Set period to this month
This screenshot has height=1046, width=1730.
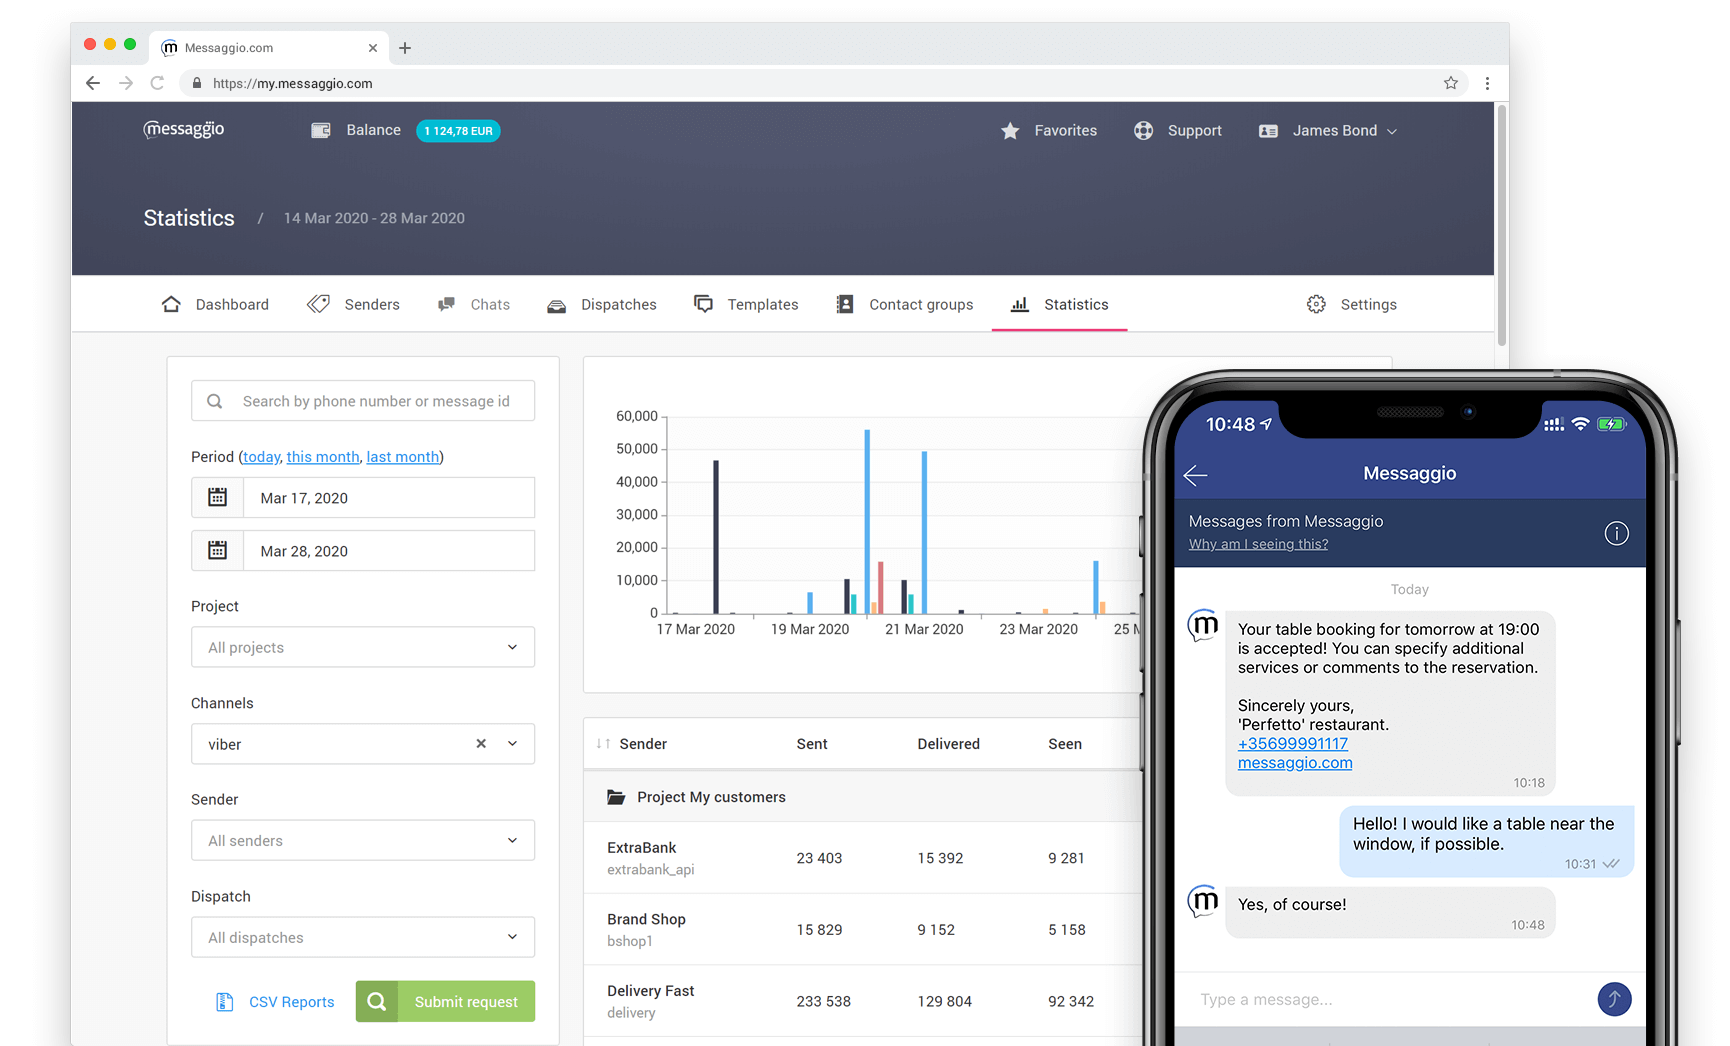pyautogui.click(x=323, y=457)
